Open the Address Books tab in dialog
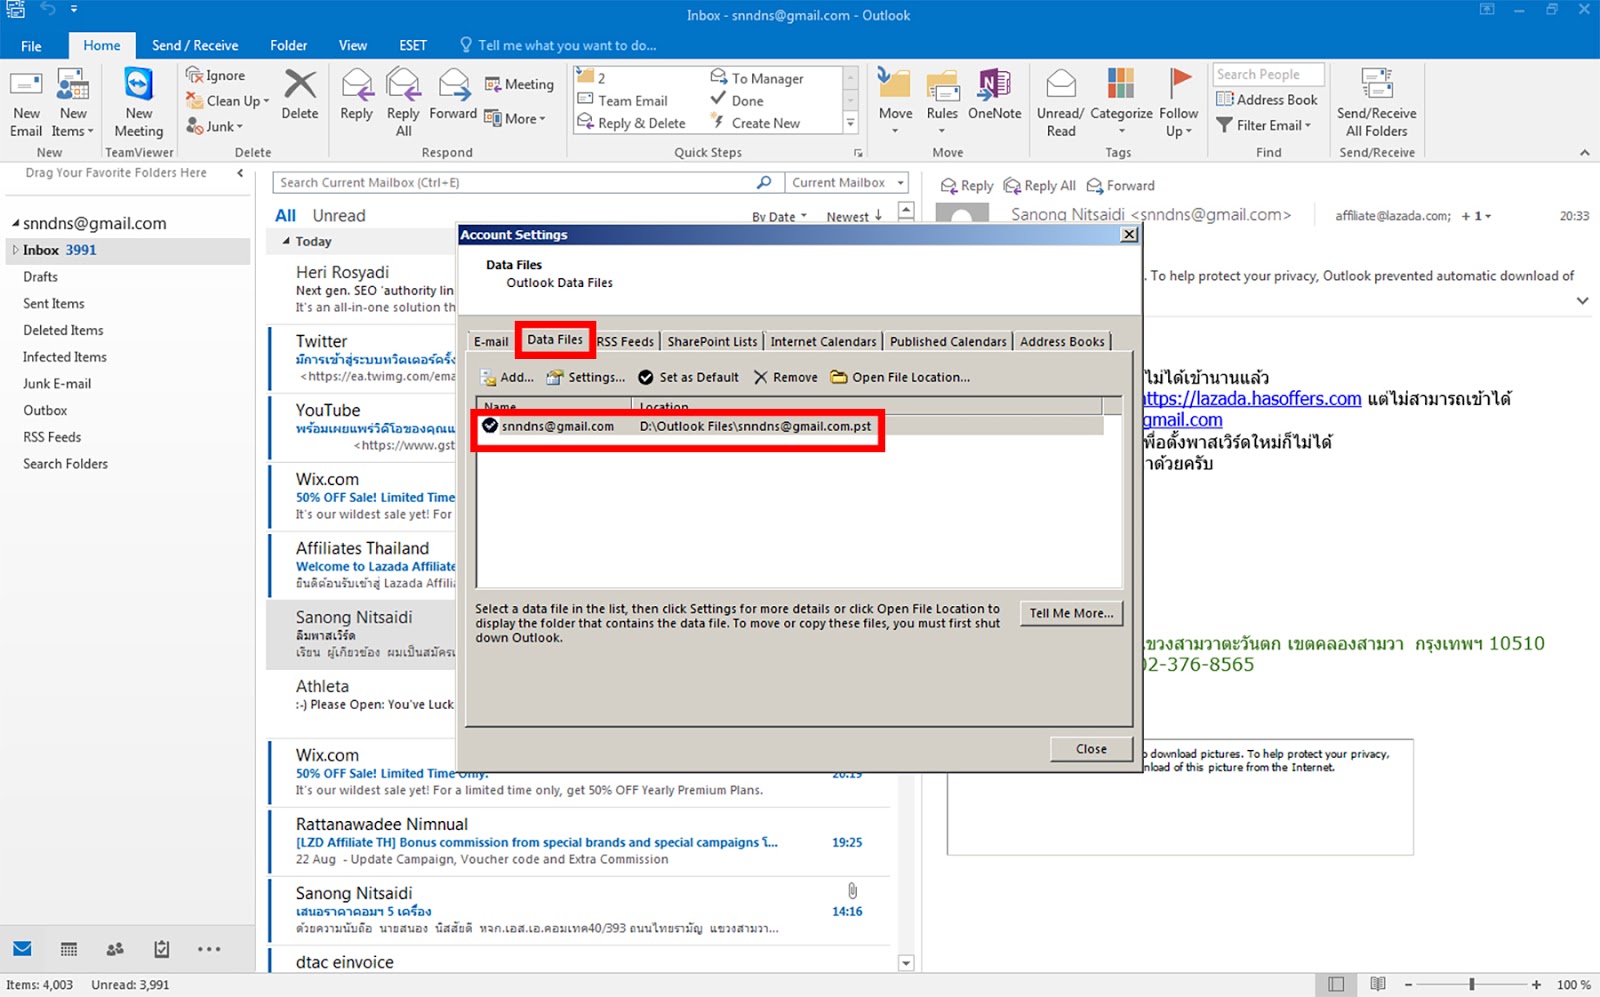The image size is (1600, 997). click(x=1062, y=342)
